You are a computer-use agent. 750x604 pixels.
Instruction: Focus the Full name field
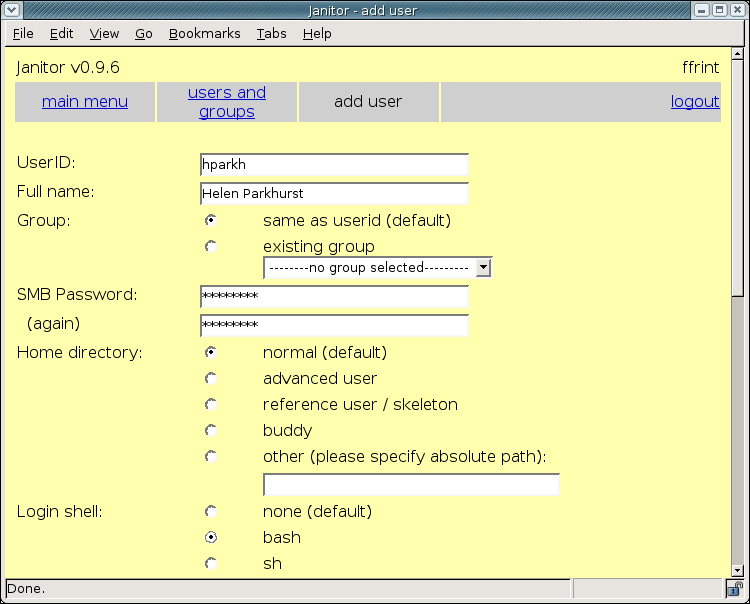(334, 193)
